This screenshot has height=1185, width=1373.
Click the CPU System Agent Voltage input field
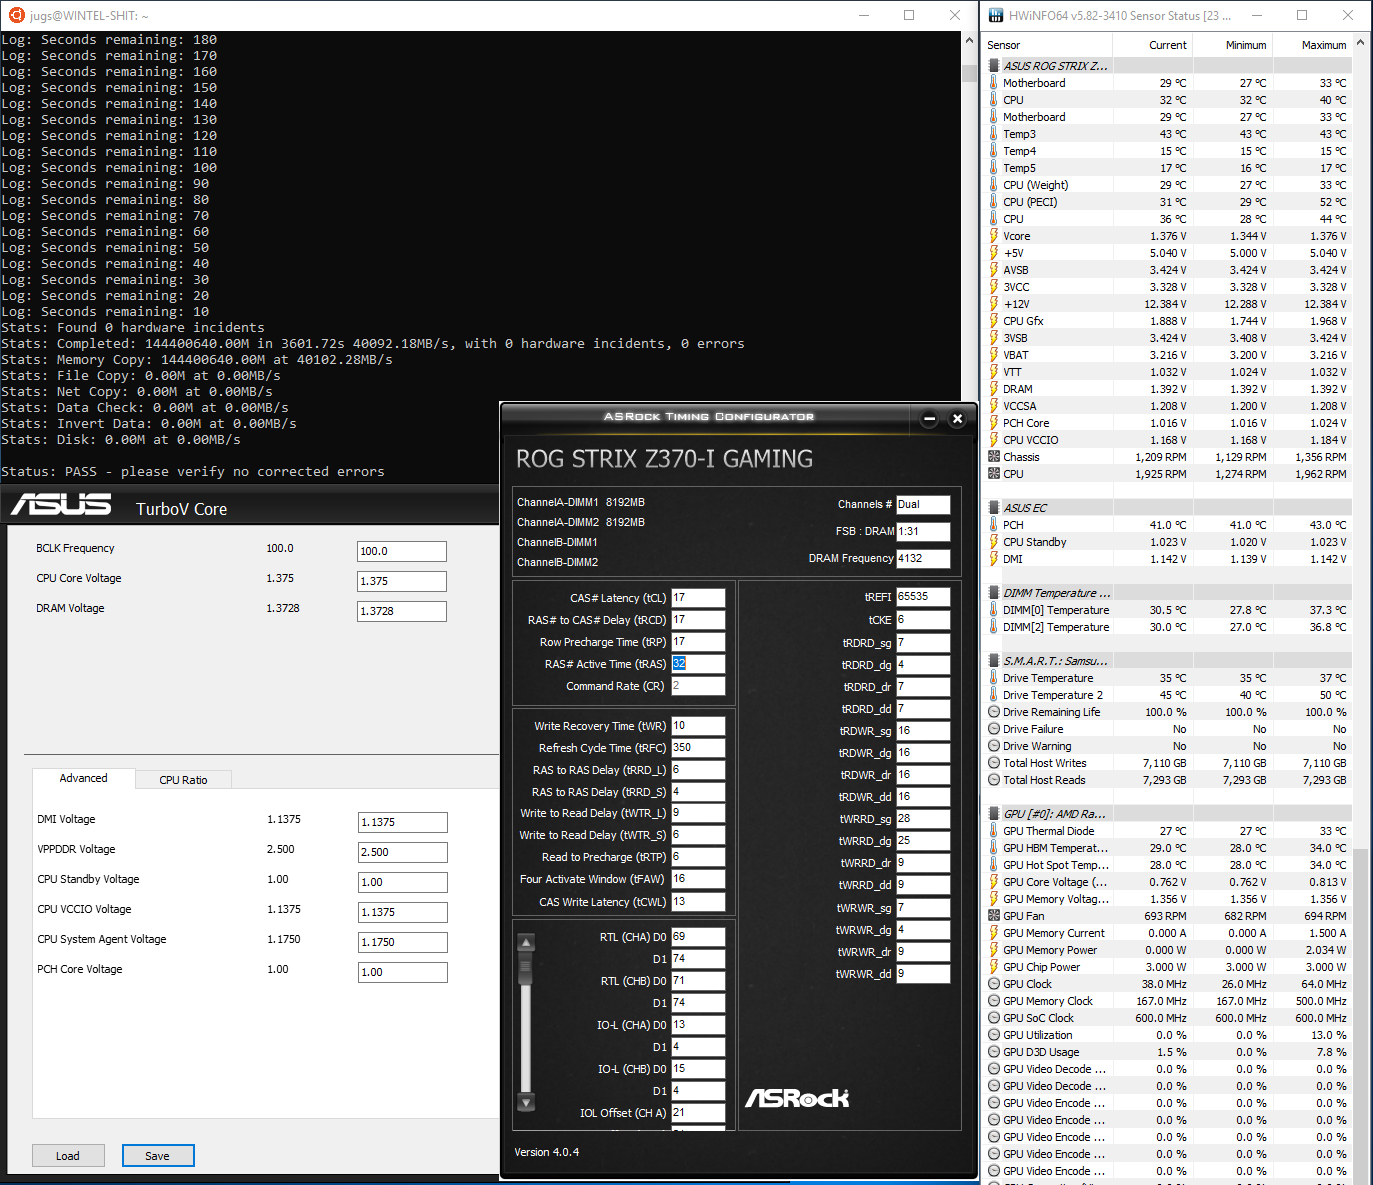tap(403, 942)
